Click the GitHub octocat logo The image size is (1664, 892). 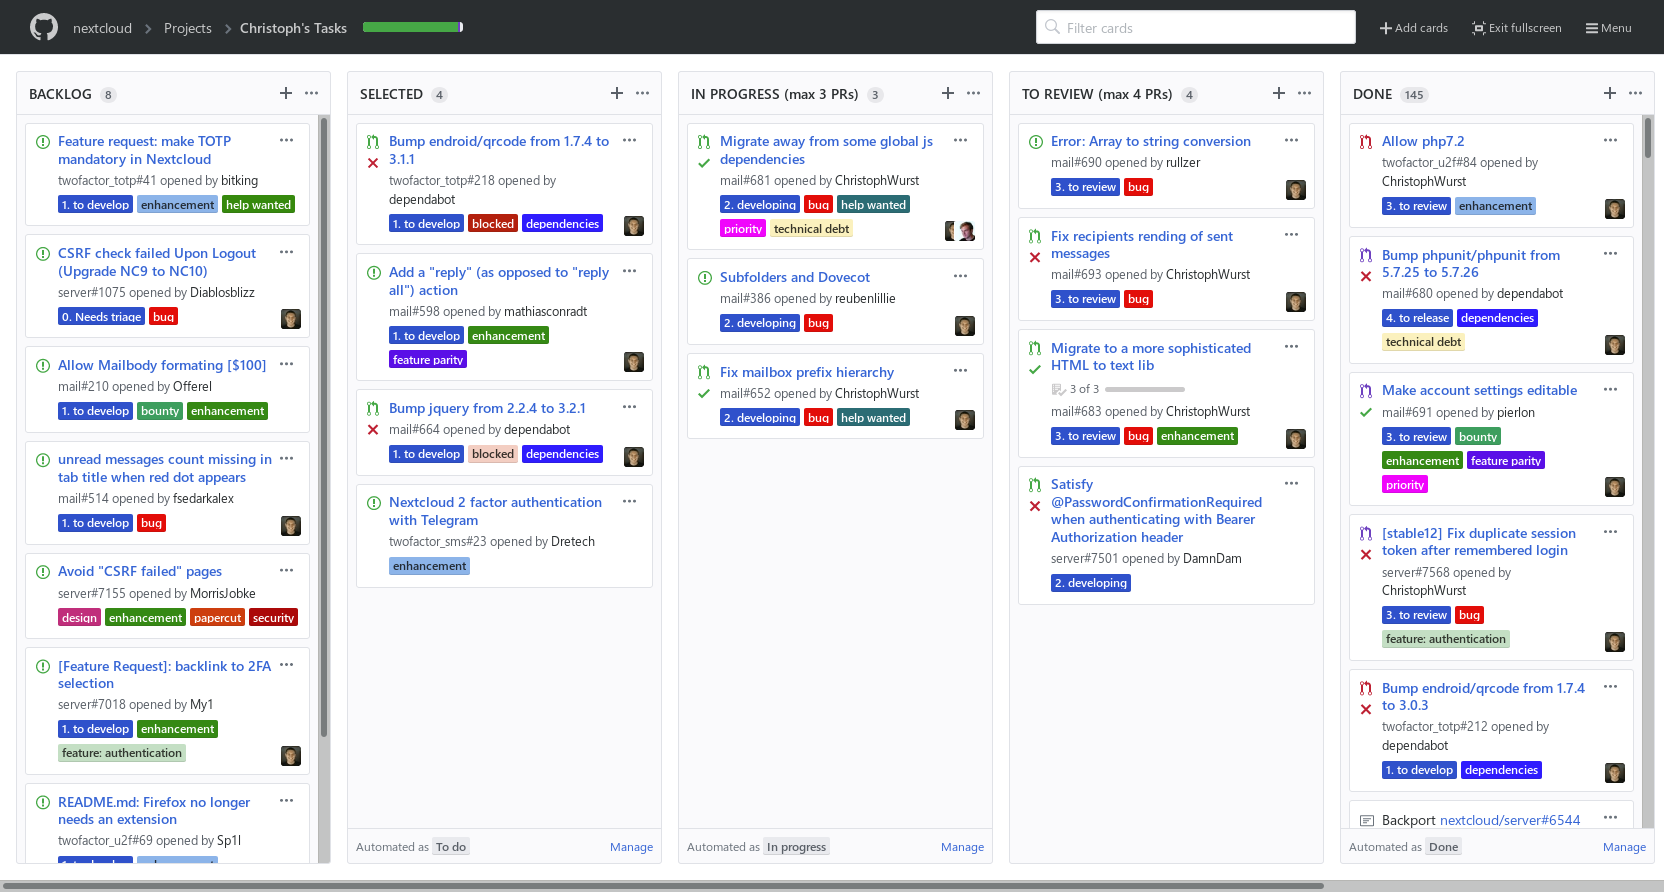click(x=44, y=27)
